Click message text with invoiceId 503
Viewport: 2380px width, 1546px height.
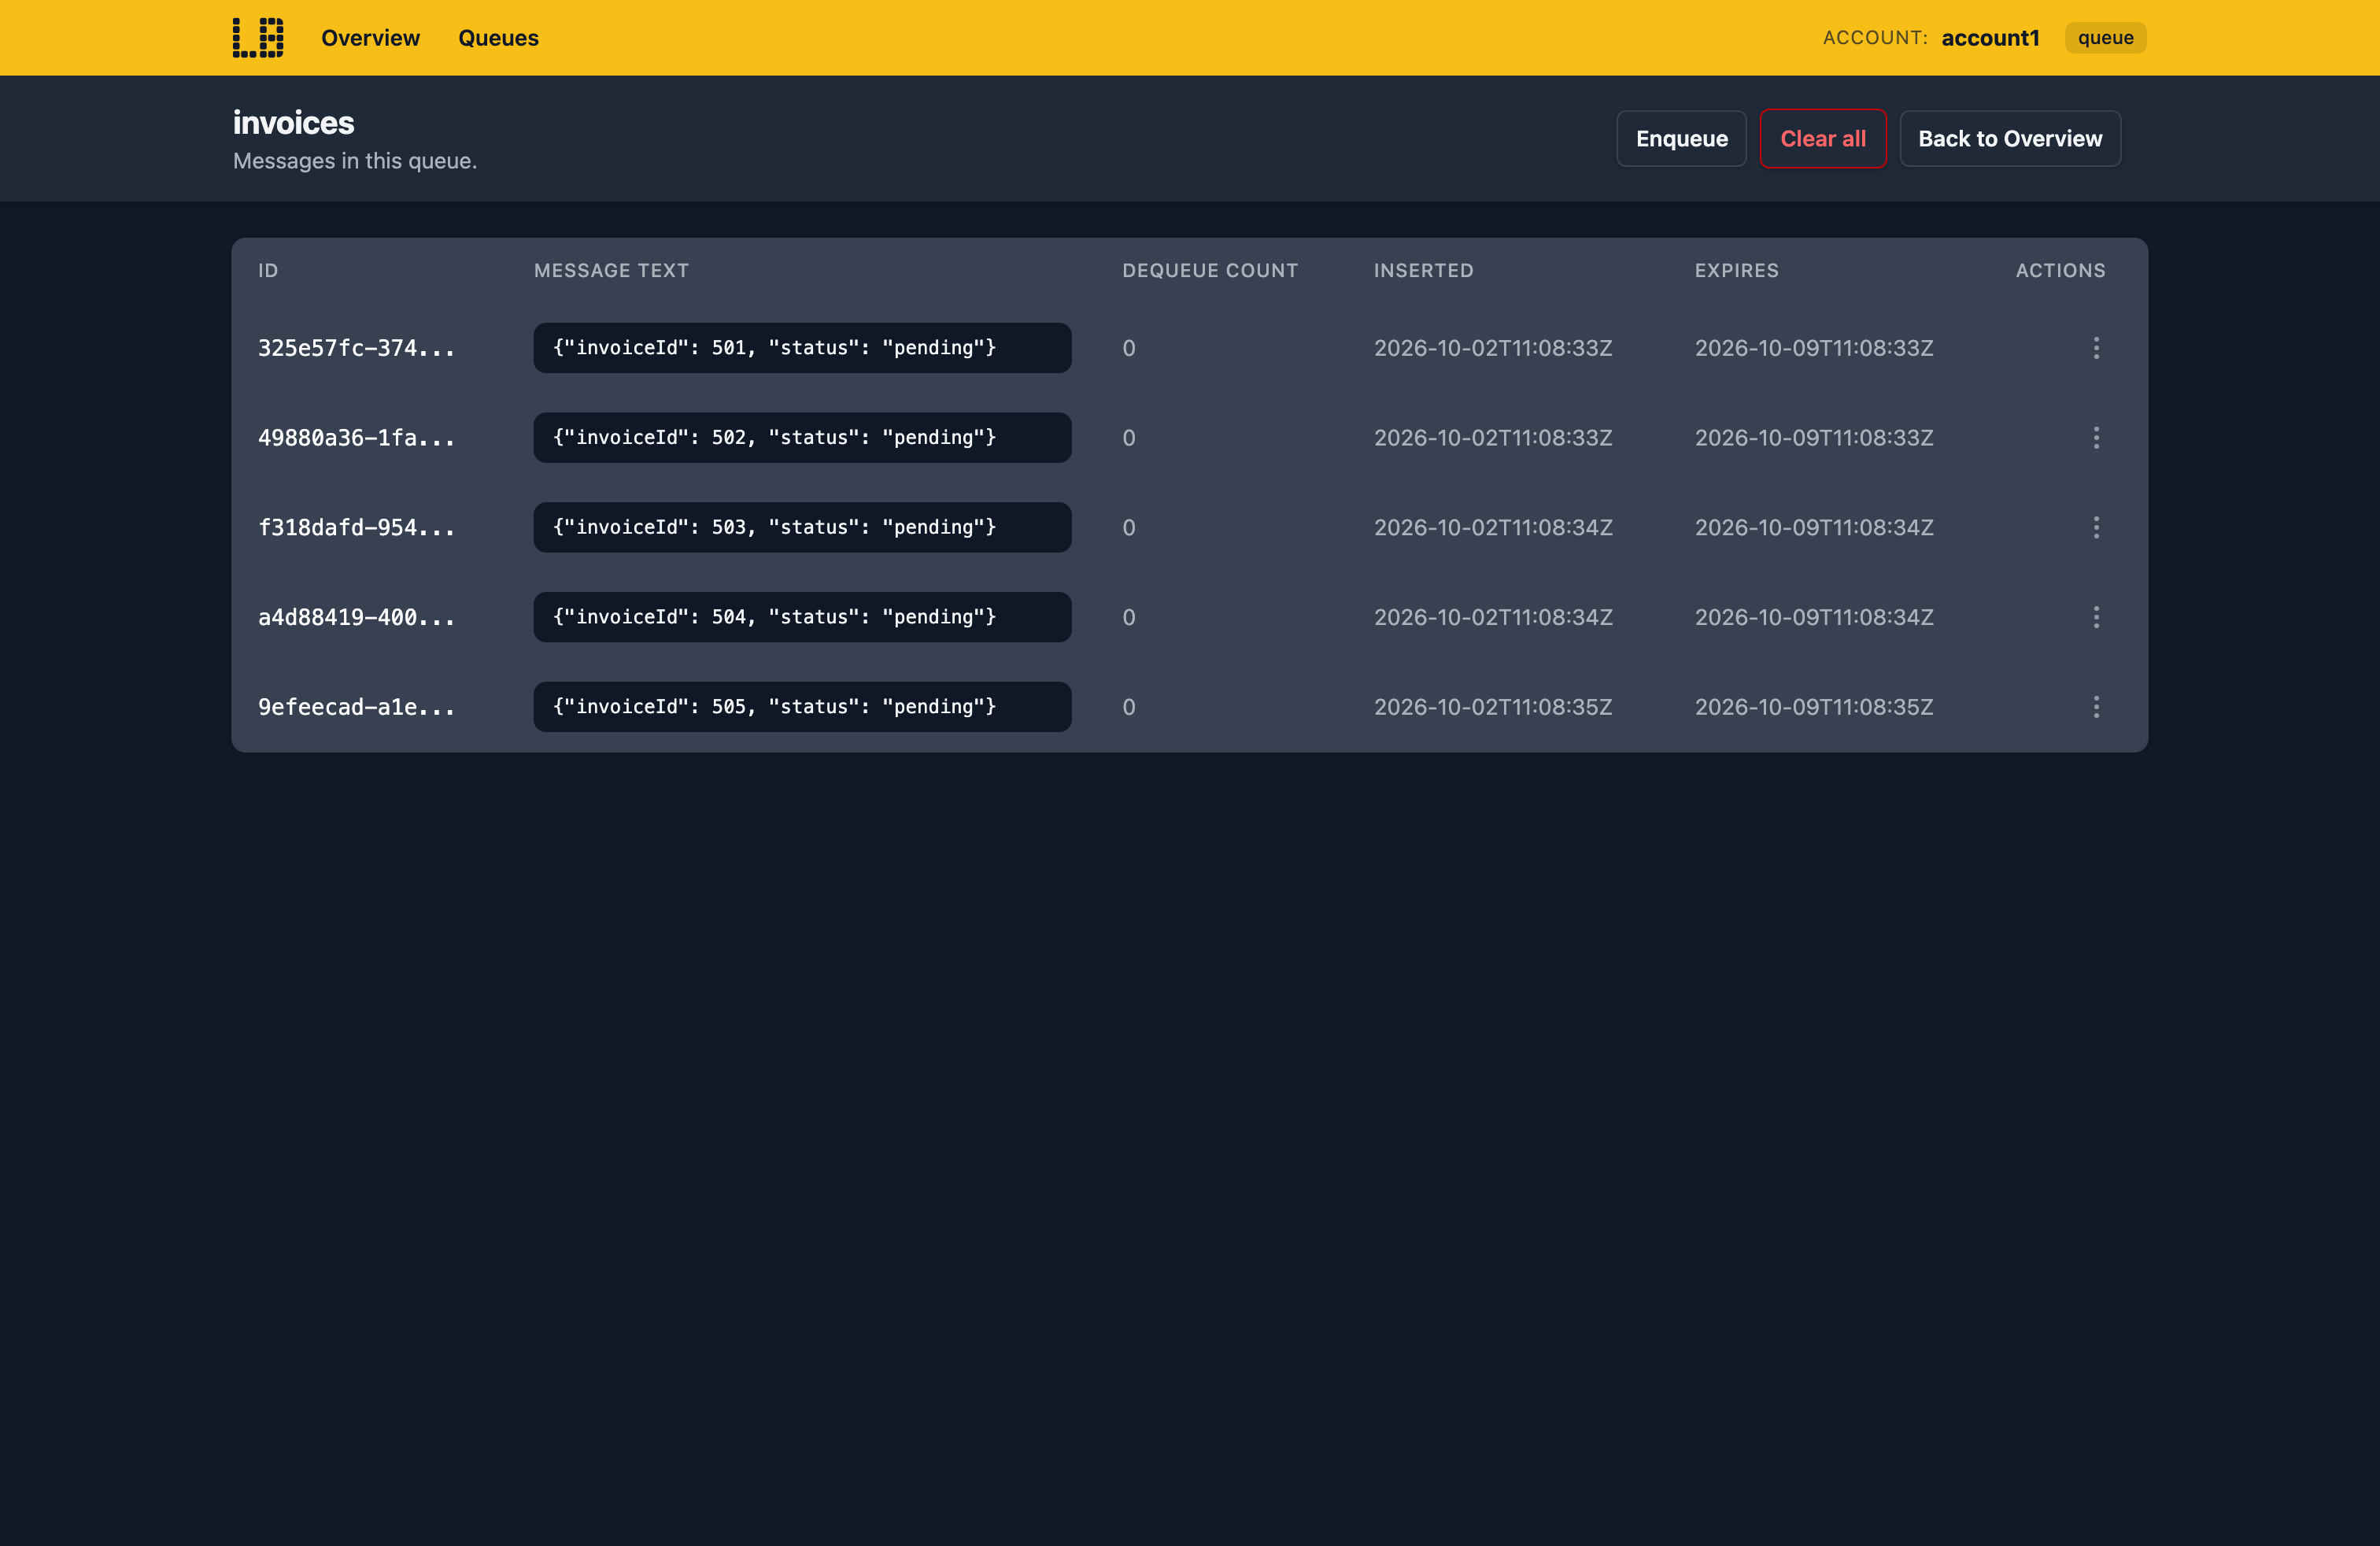click(802, 527)
